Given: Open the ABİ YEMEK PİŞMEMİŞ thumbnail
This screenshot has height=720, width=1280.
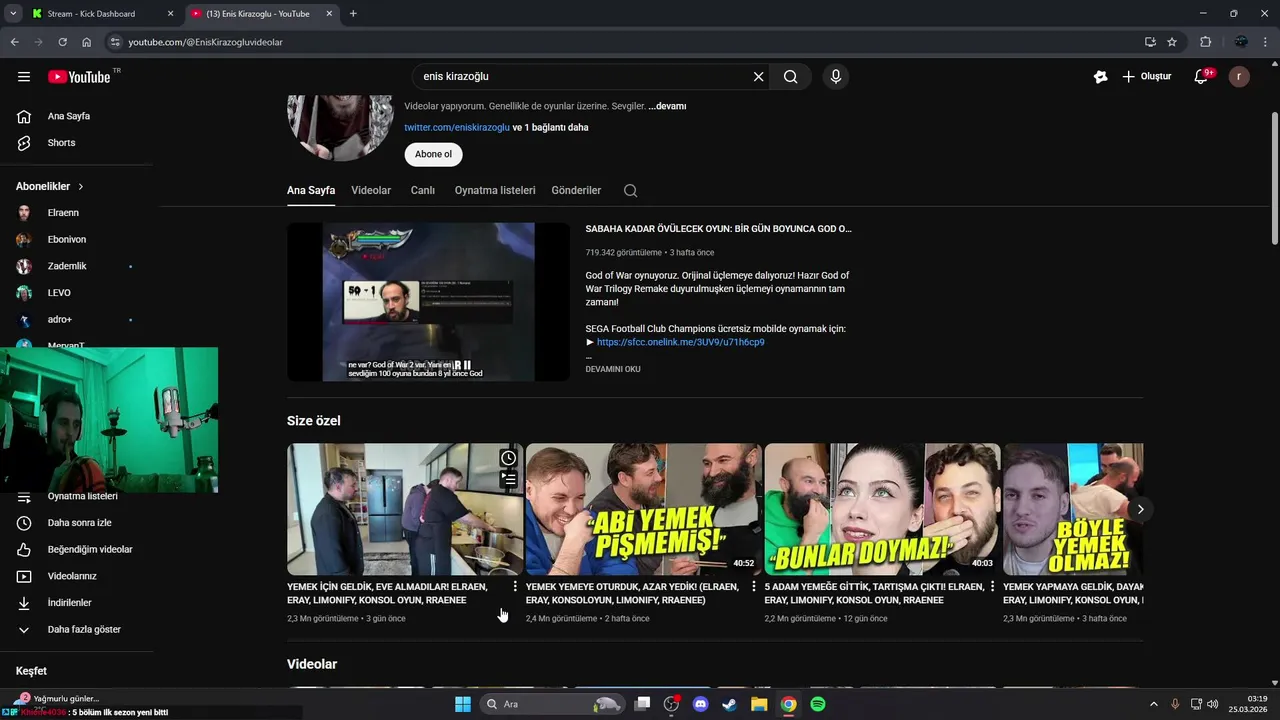Looking at the screenshot, I should 643,509.
